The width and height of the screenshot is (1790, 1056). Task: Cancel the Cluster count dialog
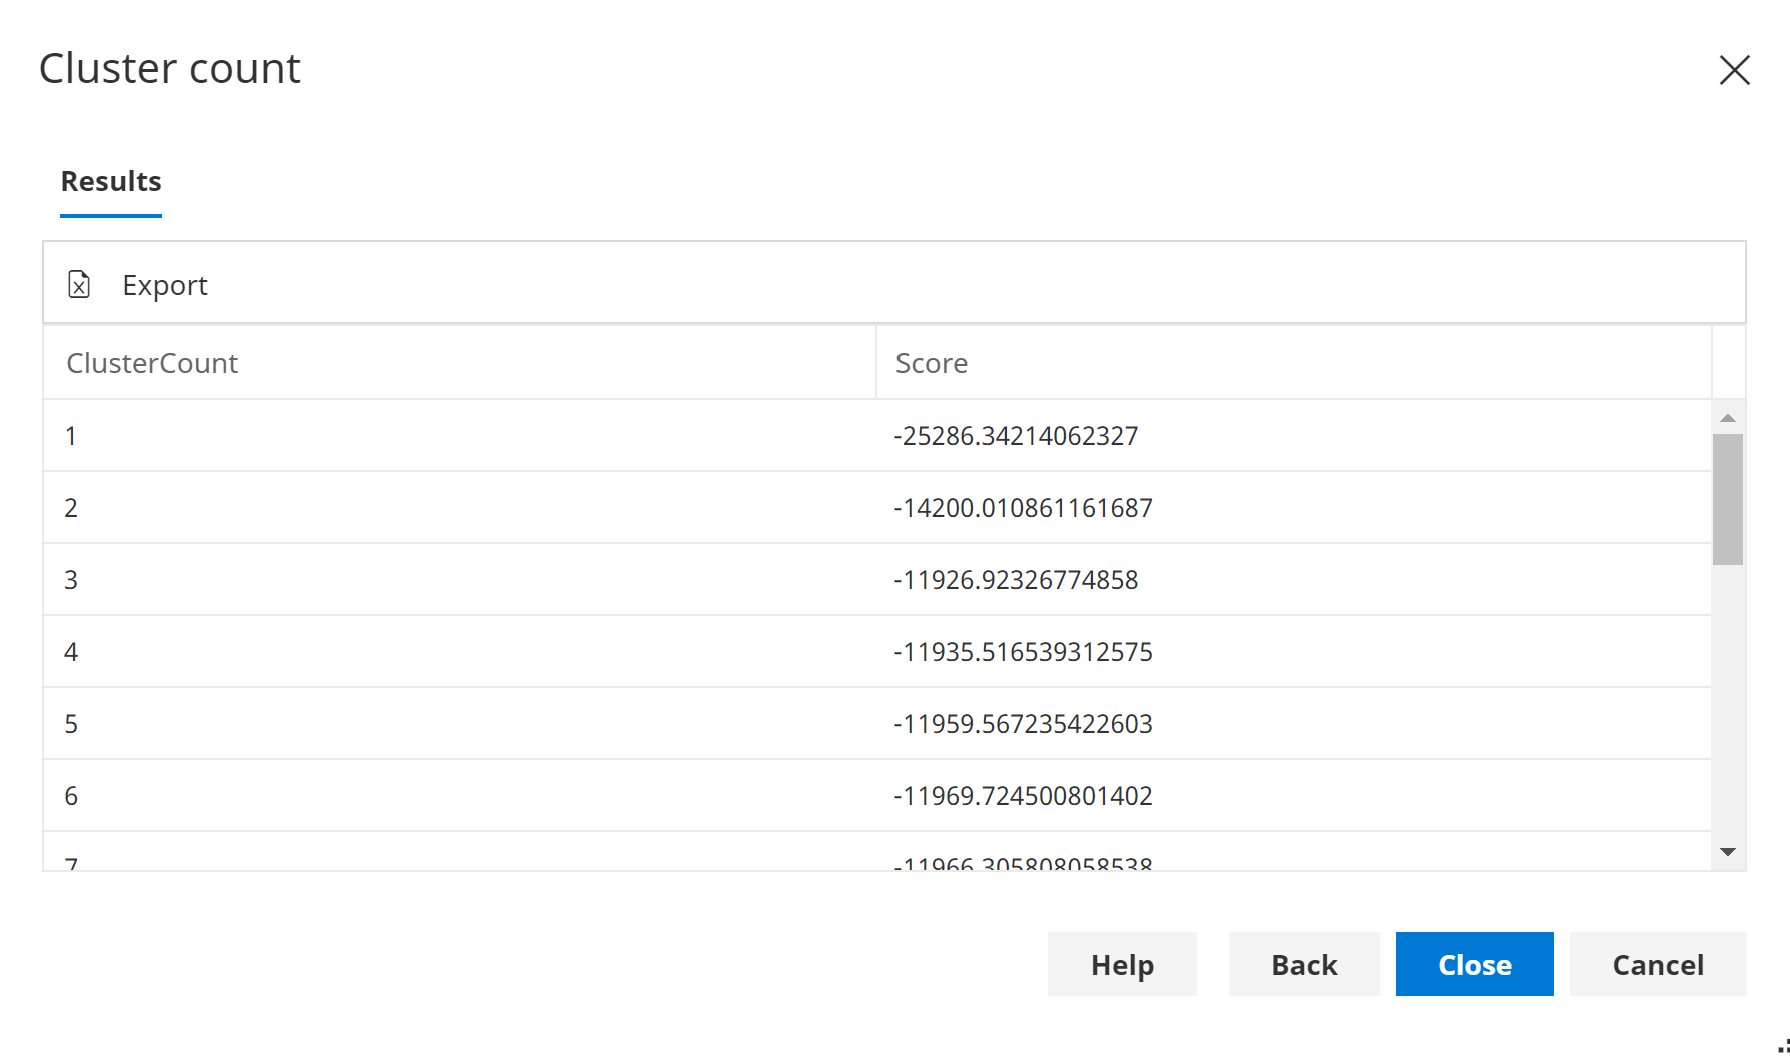click(x=1657, y=964)
